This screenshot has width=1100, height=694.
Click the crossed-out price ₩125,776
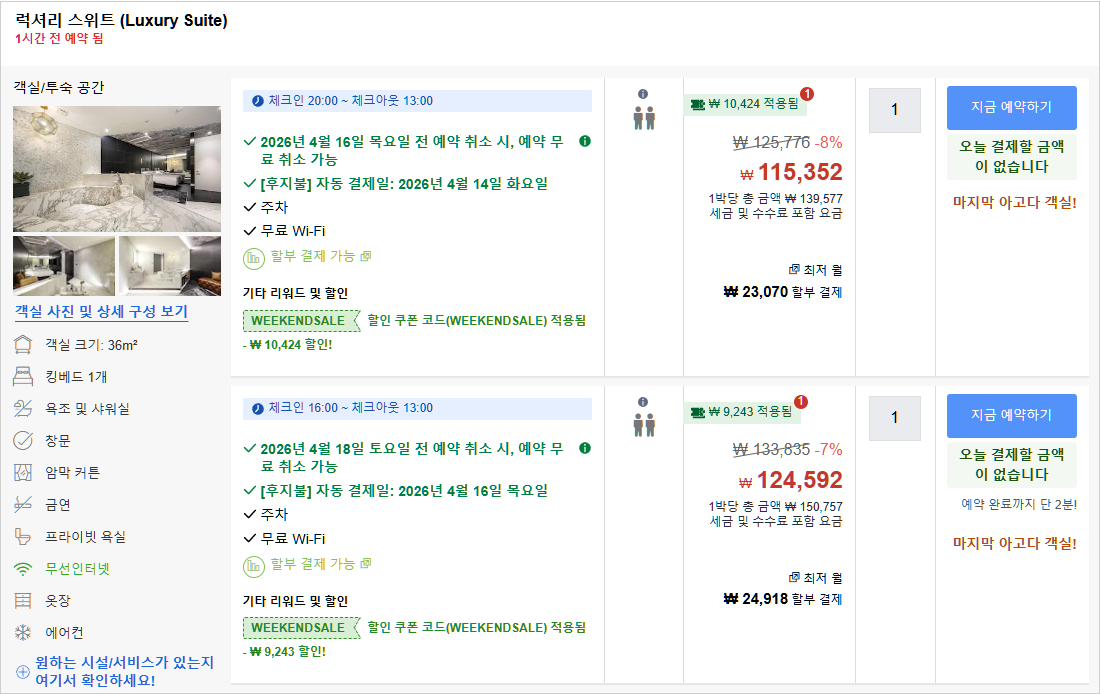click(771, 142)
